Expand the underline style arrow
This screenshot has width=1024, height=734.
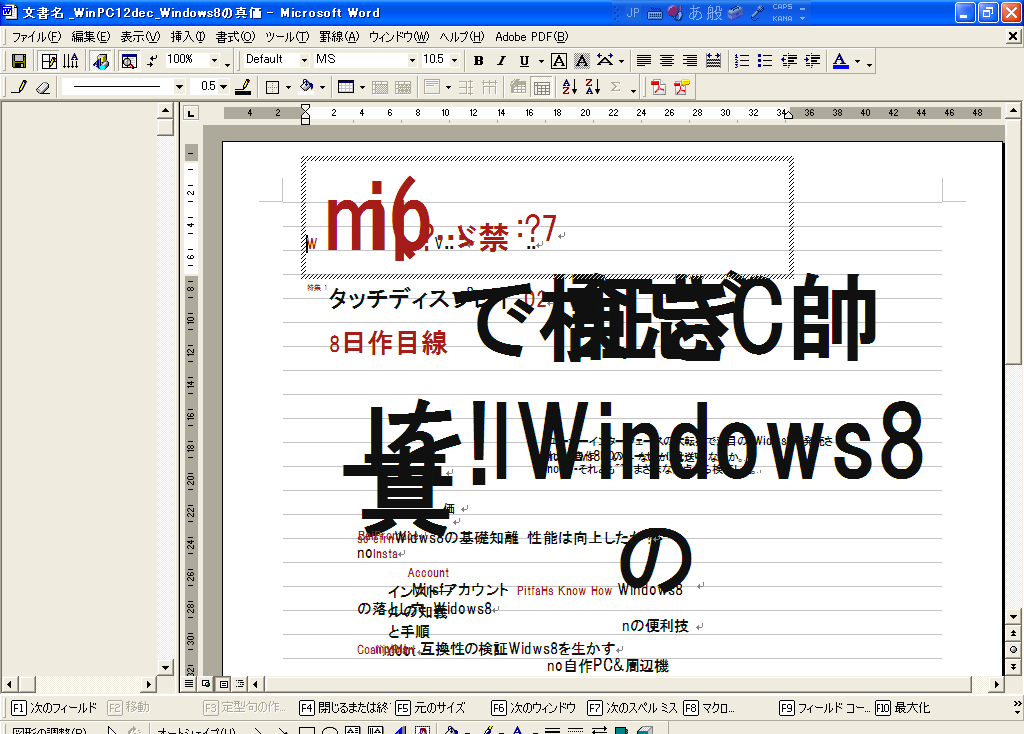tap(541, 61)
